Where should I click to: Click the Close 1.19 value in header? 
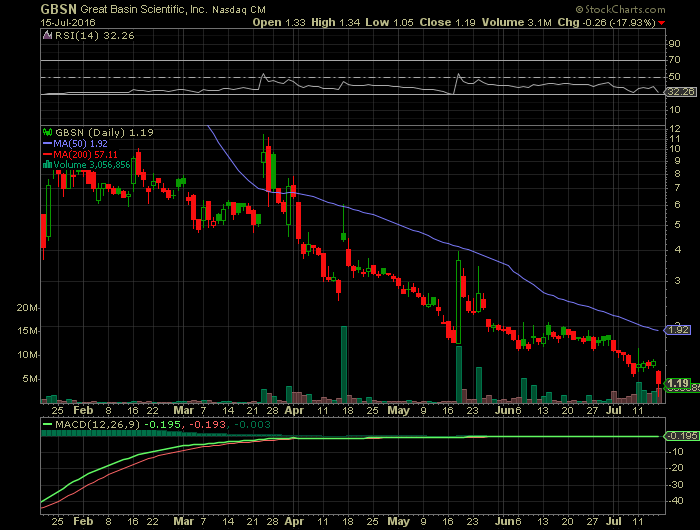pyautogui.click(x=447, y=22)
